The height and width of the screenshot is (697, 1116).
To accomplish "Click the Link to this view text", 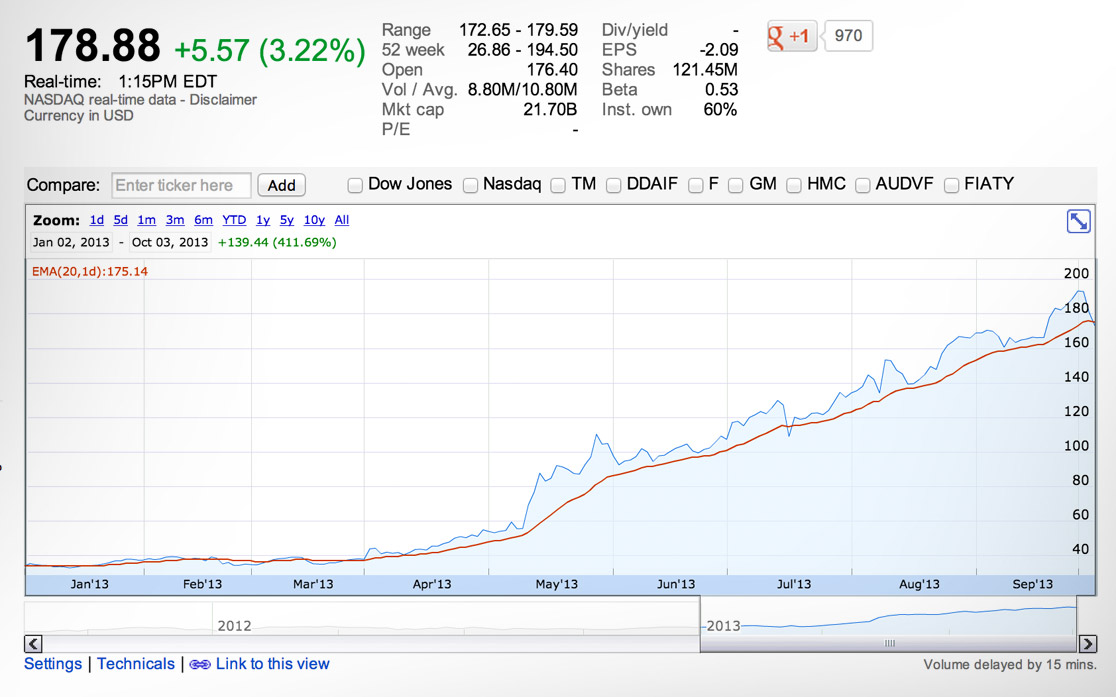I will coord(273,664).
